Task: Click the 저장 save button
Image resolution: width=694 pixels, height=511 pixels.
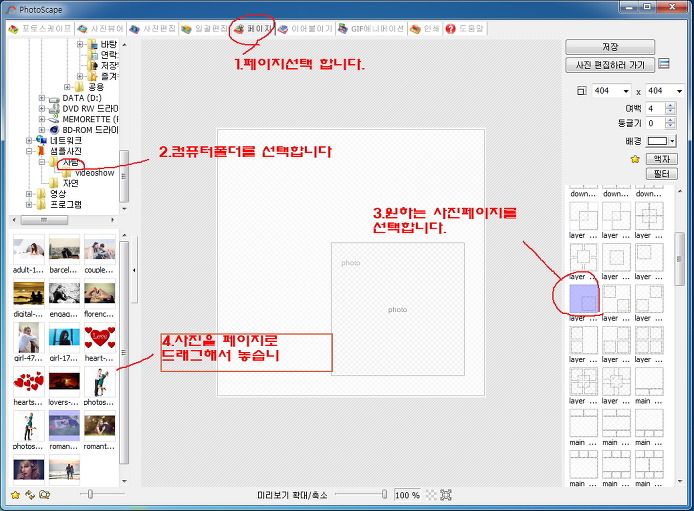Action: point(610,46)
